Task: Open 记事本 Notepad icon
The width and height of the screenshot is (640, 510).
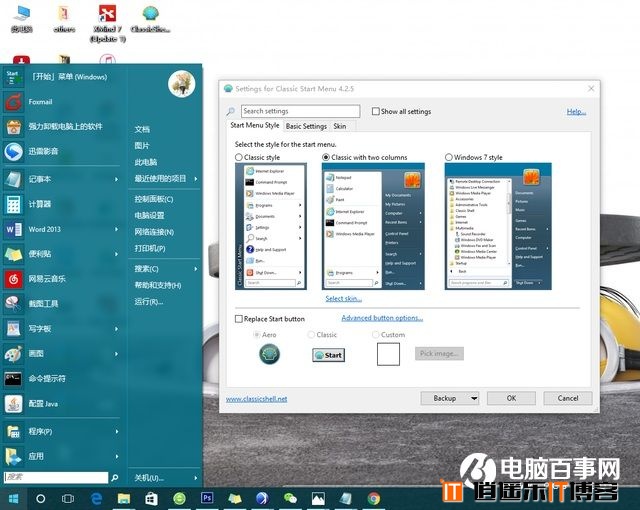Action: [14, 179]
